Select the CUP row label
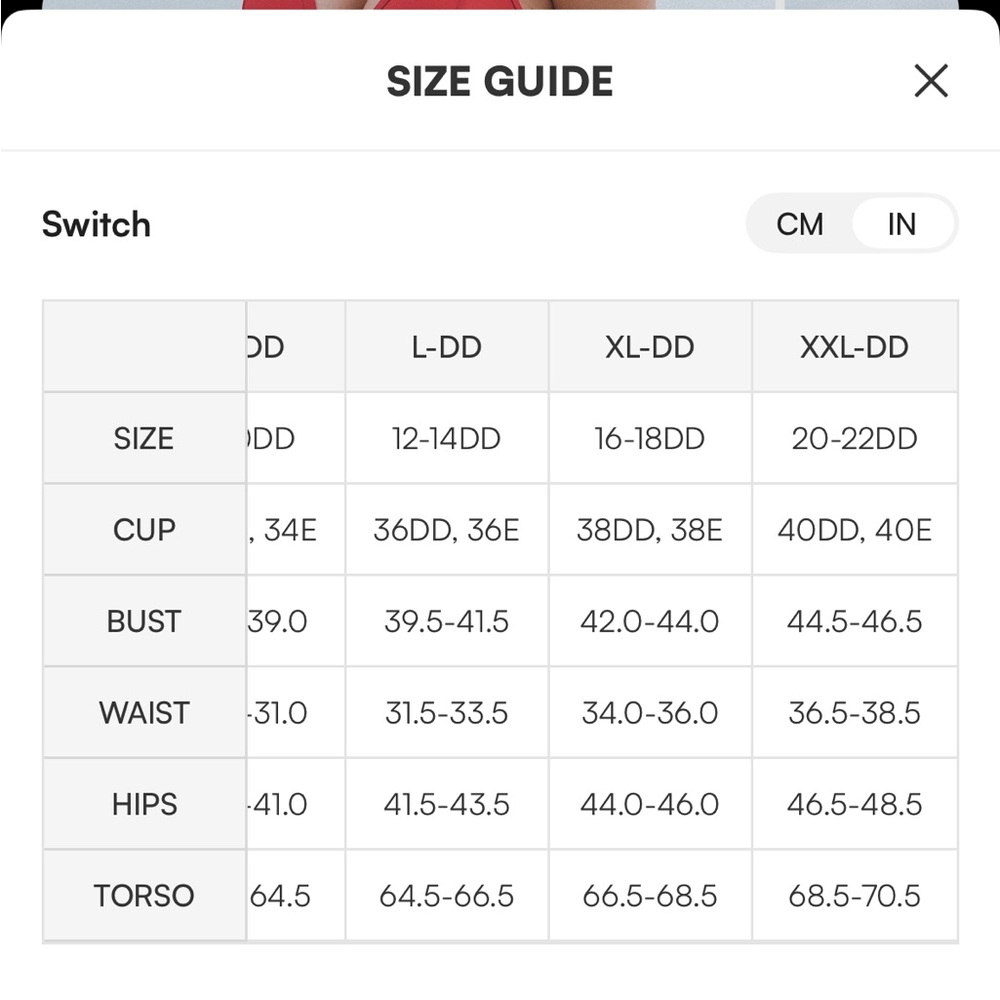Screen dimensions: 1000x1000 144,529
